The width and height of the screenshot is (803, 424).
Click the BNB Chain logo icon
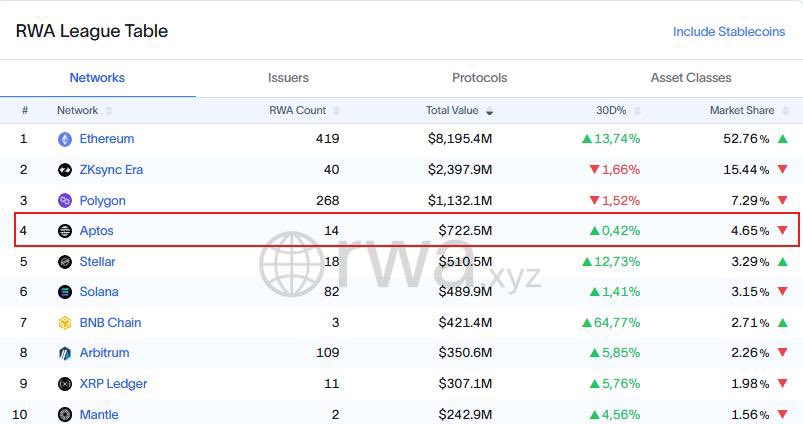point(65,323)
